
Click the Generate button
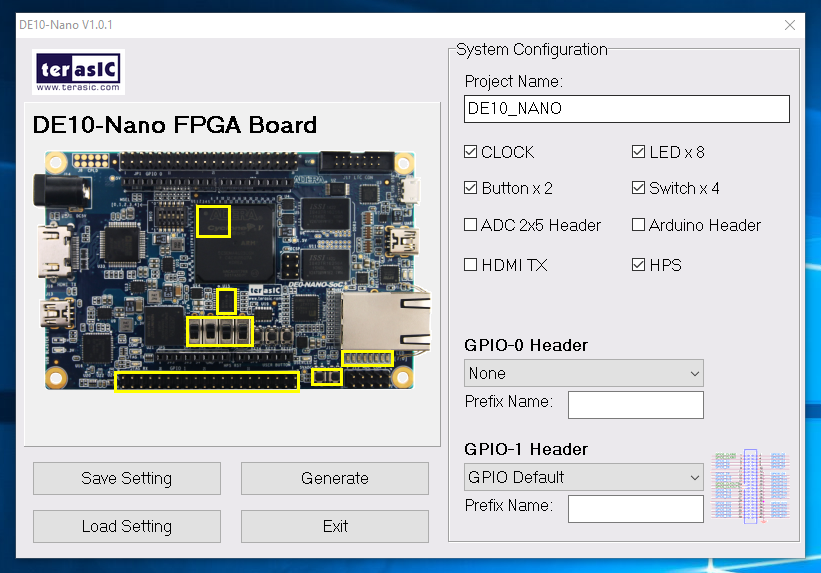pyautogui.click(x=335, y=478)
